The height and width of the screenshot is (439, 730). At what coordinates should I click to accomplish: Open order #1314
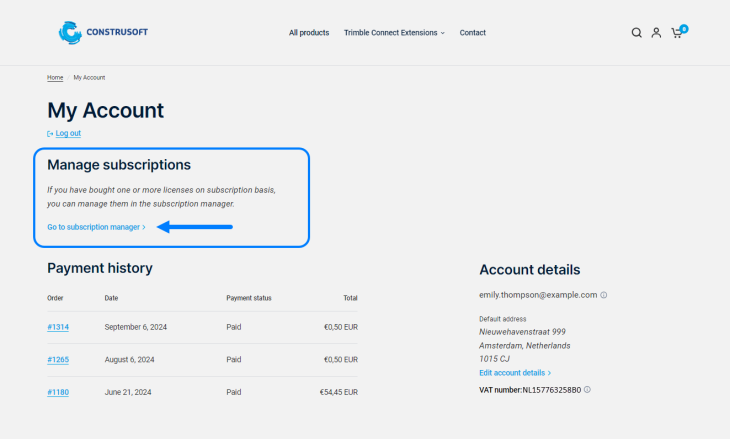[x=58, y=327]
